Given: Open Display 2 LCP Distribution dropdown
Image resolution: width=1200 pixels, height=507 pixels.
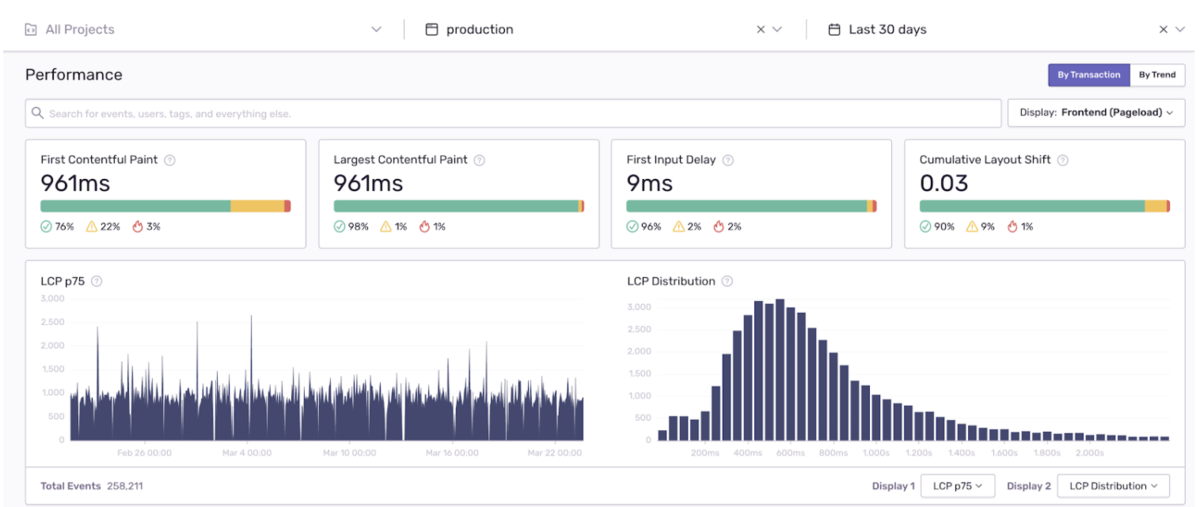Looking at the screenshot, I should click(1113, 486).
